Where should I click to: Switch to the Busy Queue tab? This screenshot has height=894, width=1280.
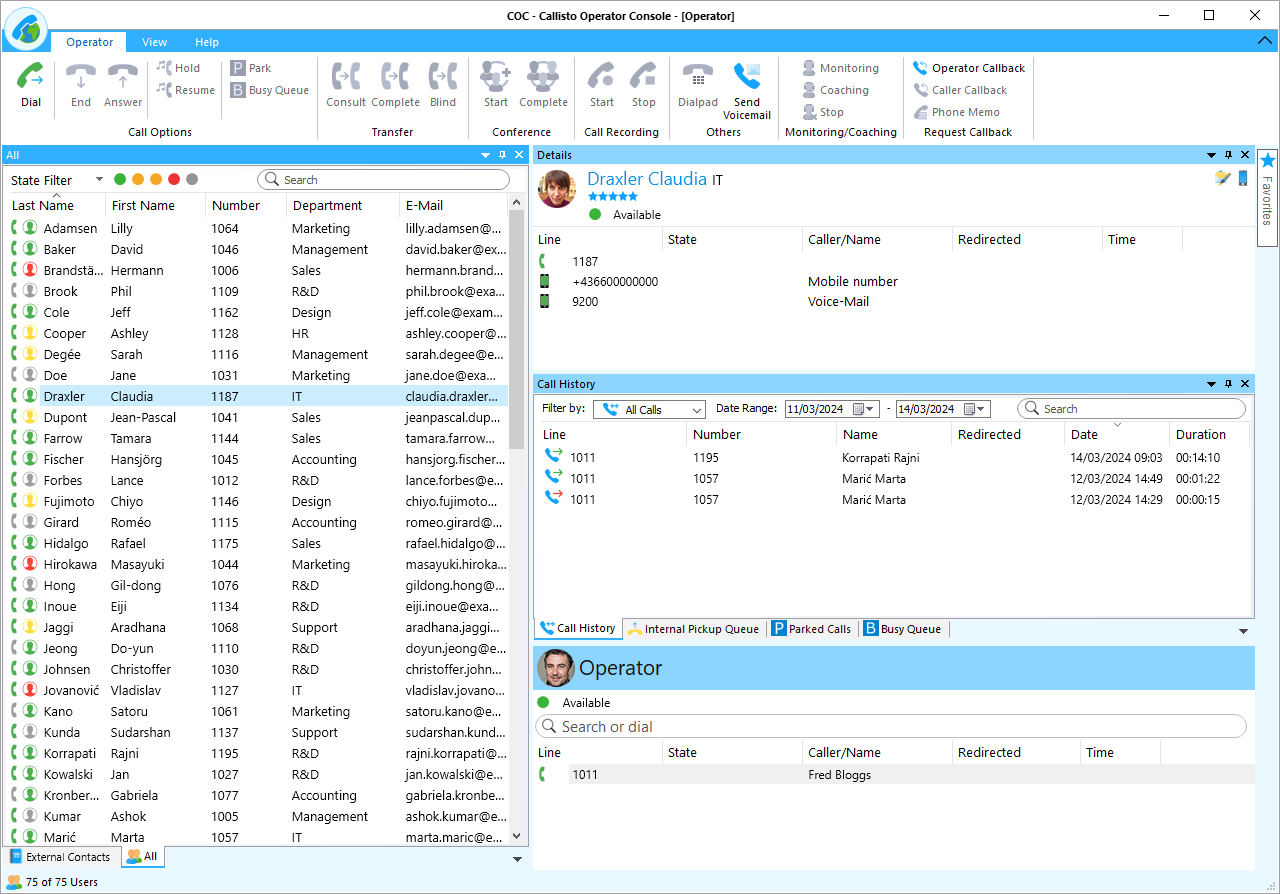coord(902,629)
